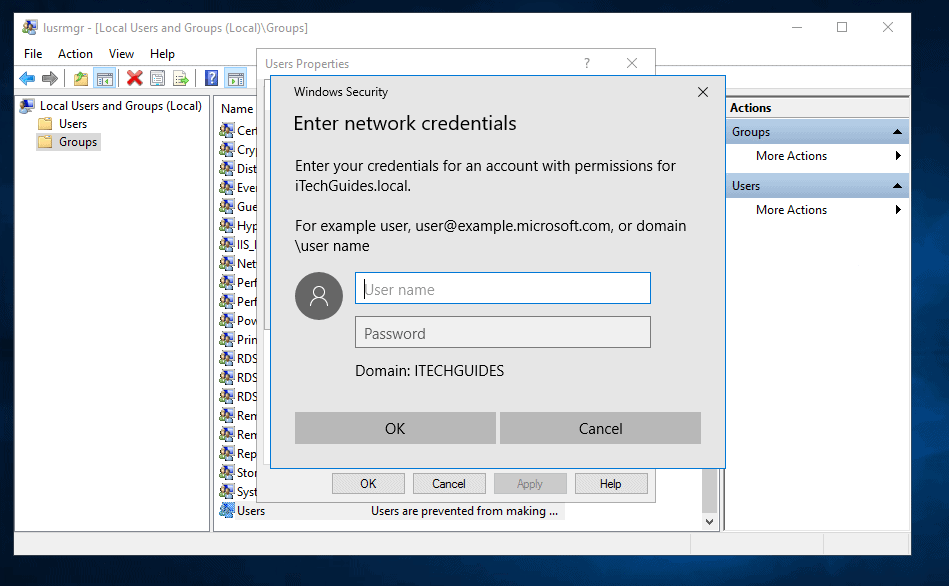Viewport: 949px width, 586px height.
Task: Open the Action menu
Action: click(x=75, y=53)
